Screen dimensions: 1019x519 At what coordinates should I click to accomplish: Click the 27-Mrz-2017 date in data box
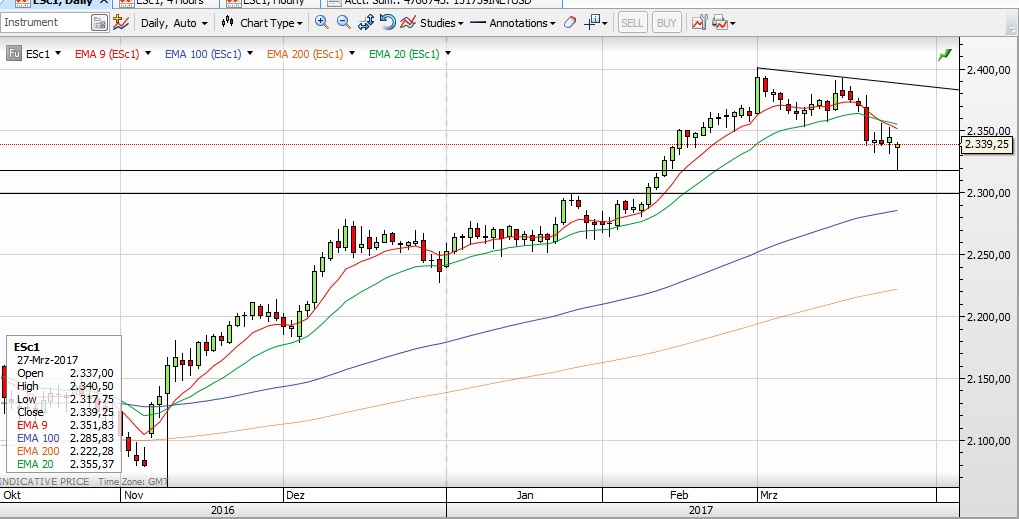coord(48,360)
